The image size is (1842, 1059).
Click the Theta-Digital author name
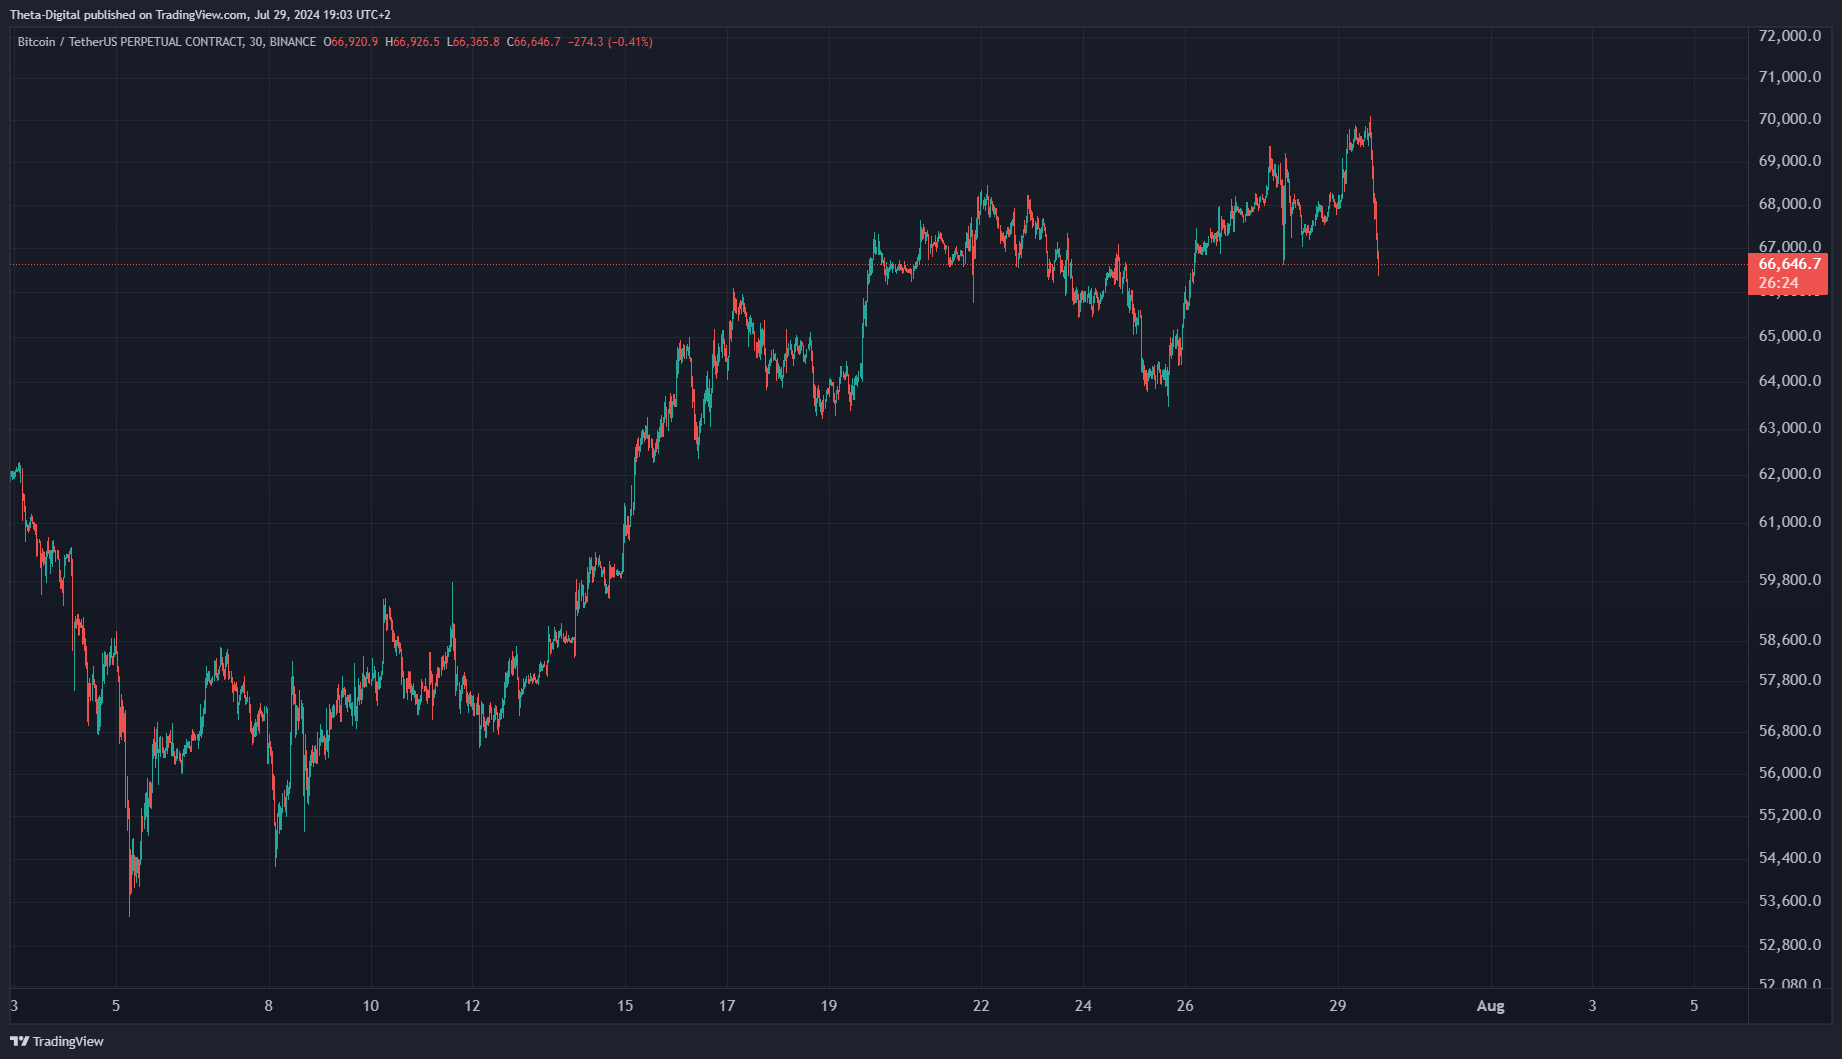(46, 15)
